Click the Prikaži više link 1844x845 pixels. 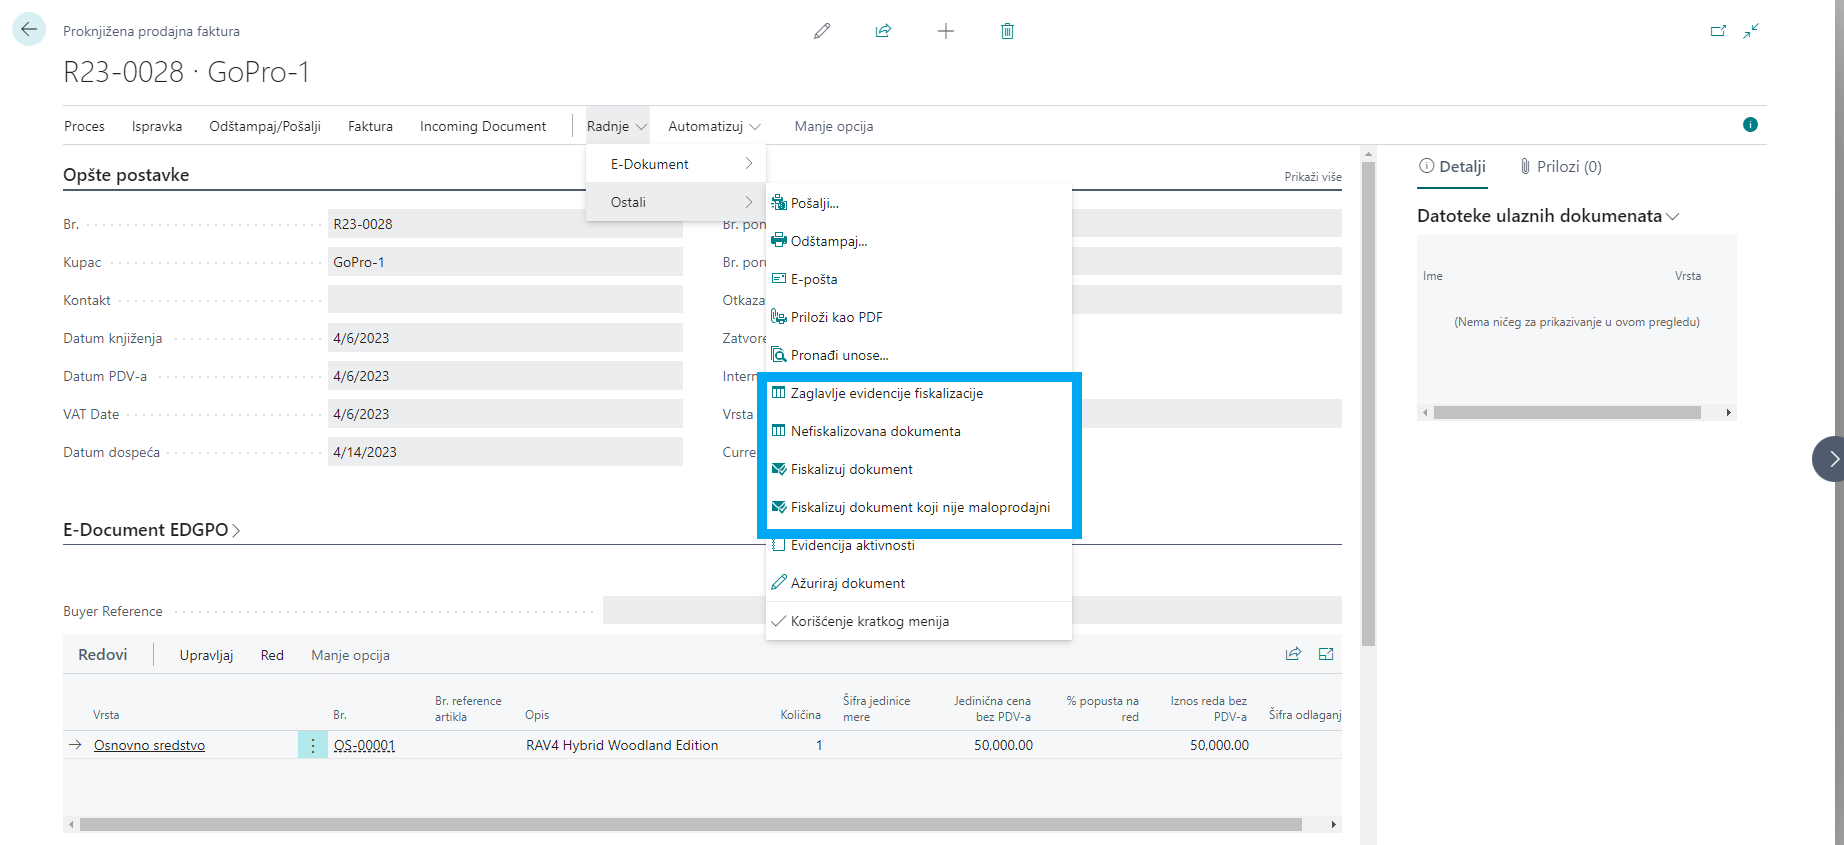click(x=1312, y=177)
